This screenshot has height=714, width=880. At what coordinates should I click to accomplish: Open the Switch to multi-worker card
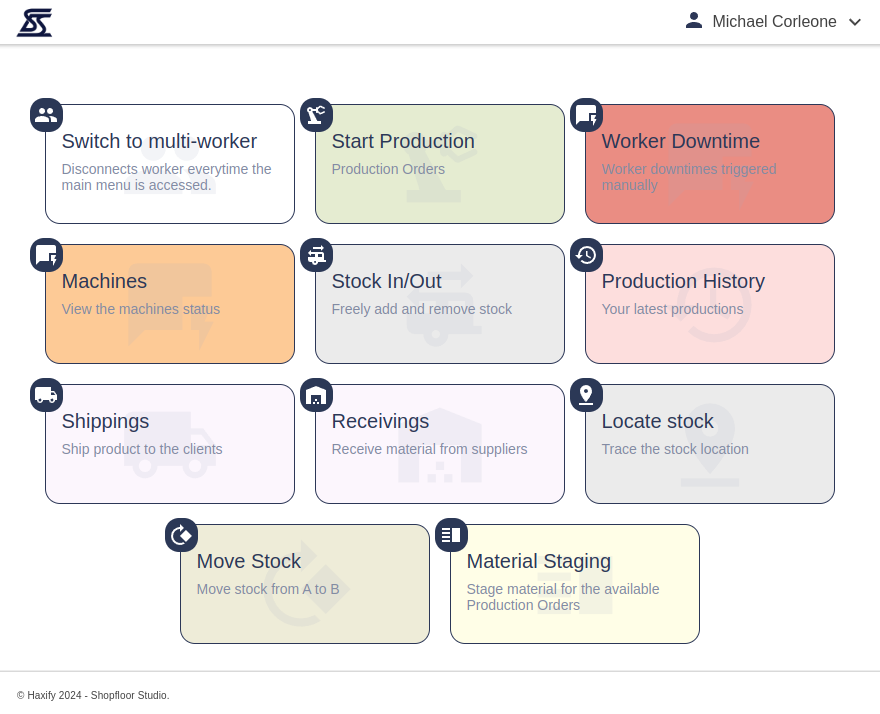170,165
